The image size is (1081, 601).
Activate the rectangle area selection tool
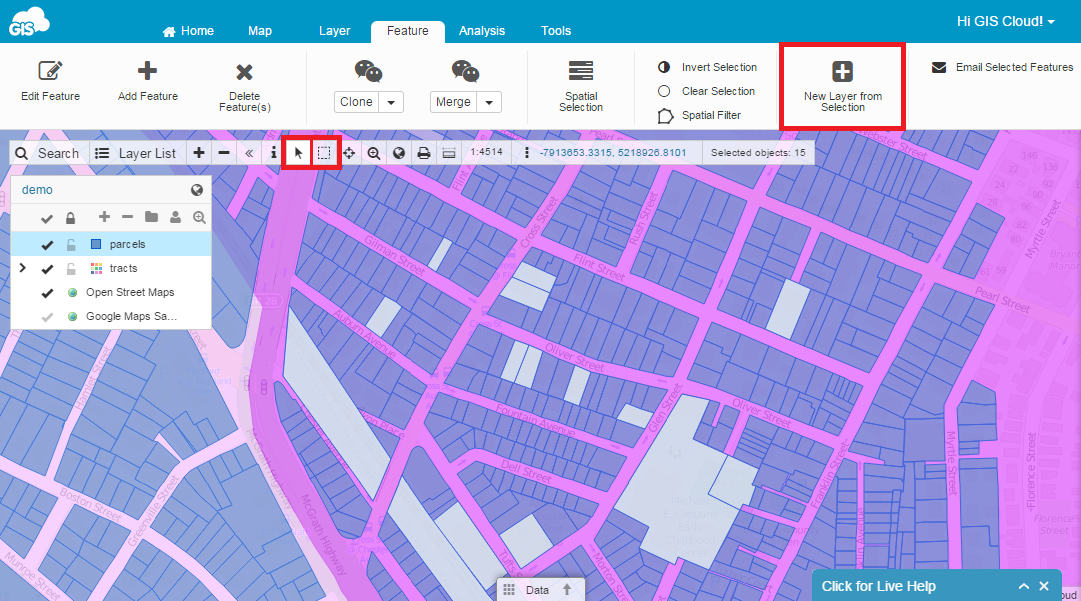point(324,153)
